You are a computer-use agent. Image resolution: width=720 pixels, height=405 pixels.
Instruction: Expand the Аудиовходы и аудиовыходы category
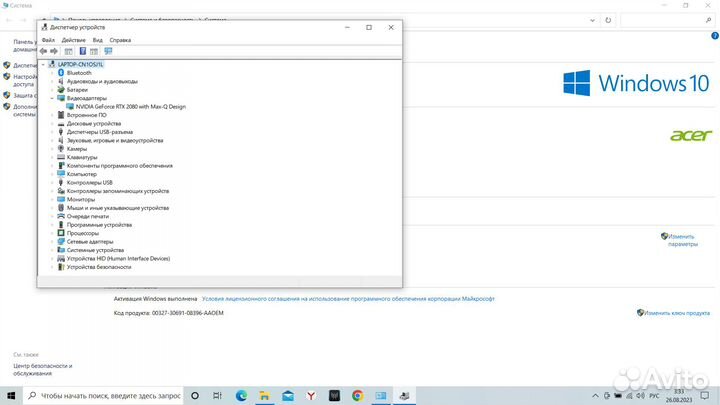52,81
